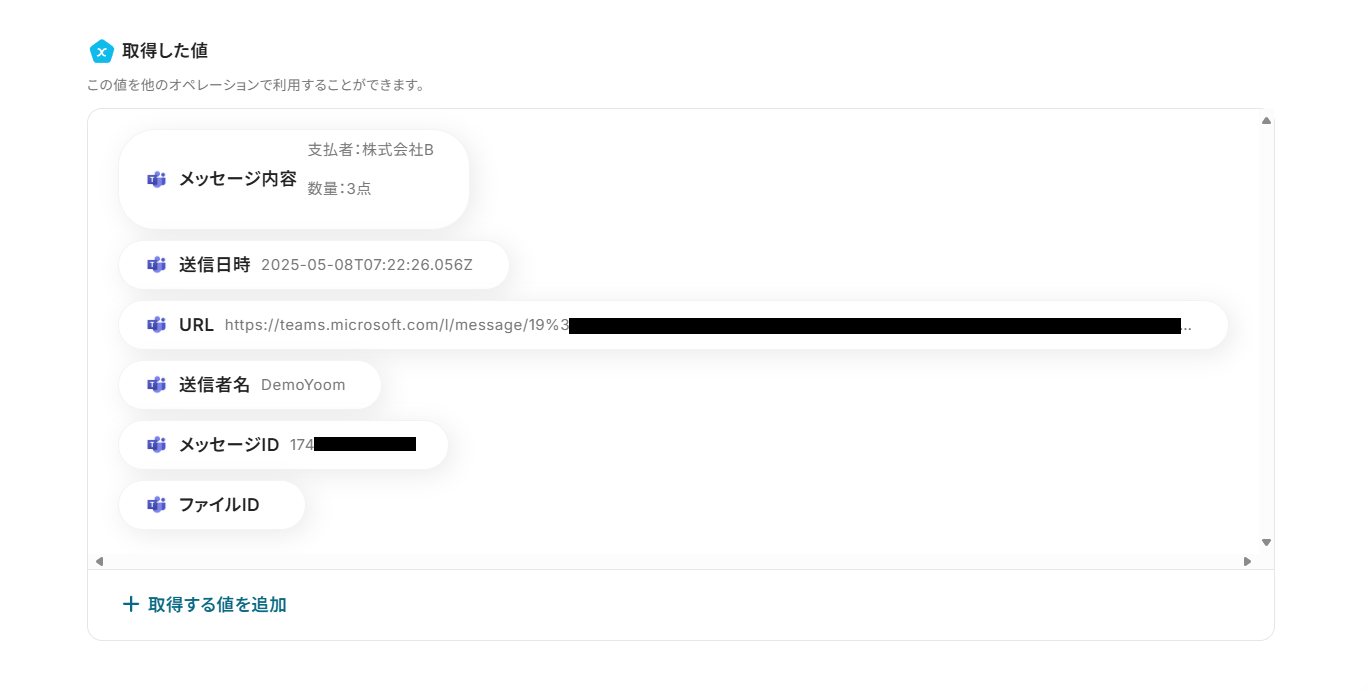Click the scroll up arrow of value list
Screen dimensions: 1368x690
(1266, 120)
